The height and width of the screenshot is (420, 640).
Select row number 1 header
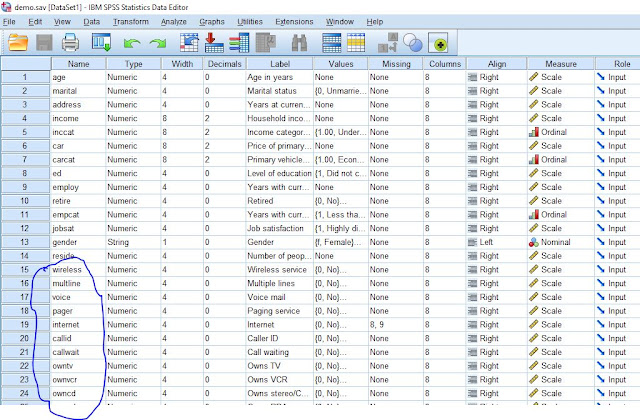pyautogui.click(x=25, y=77)
